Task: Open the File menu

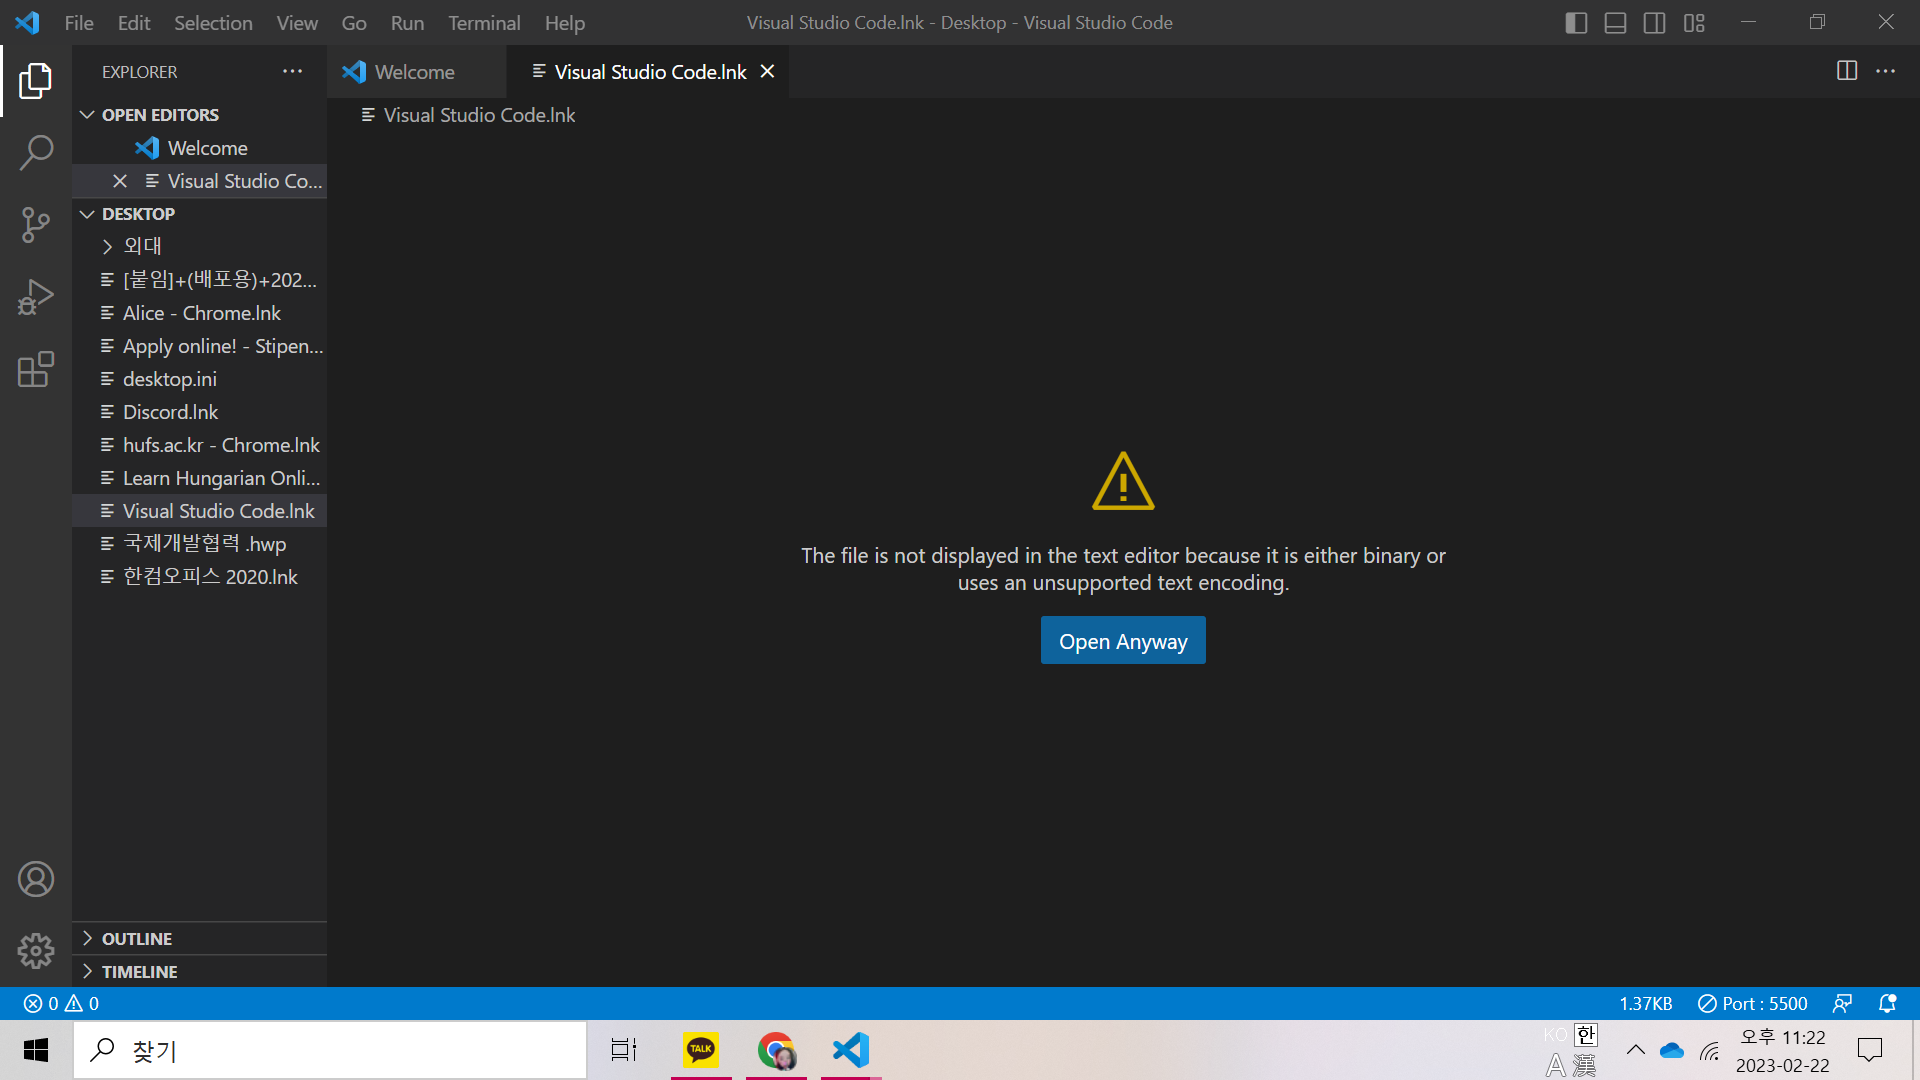Action: 79,22
